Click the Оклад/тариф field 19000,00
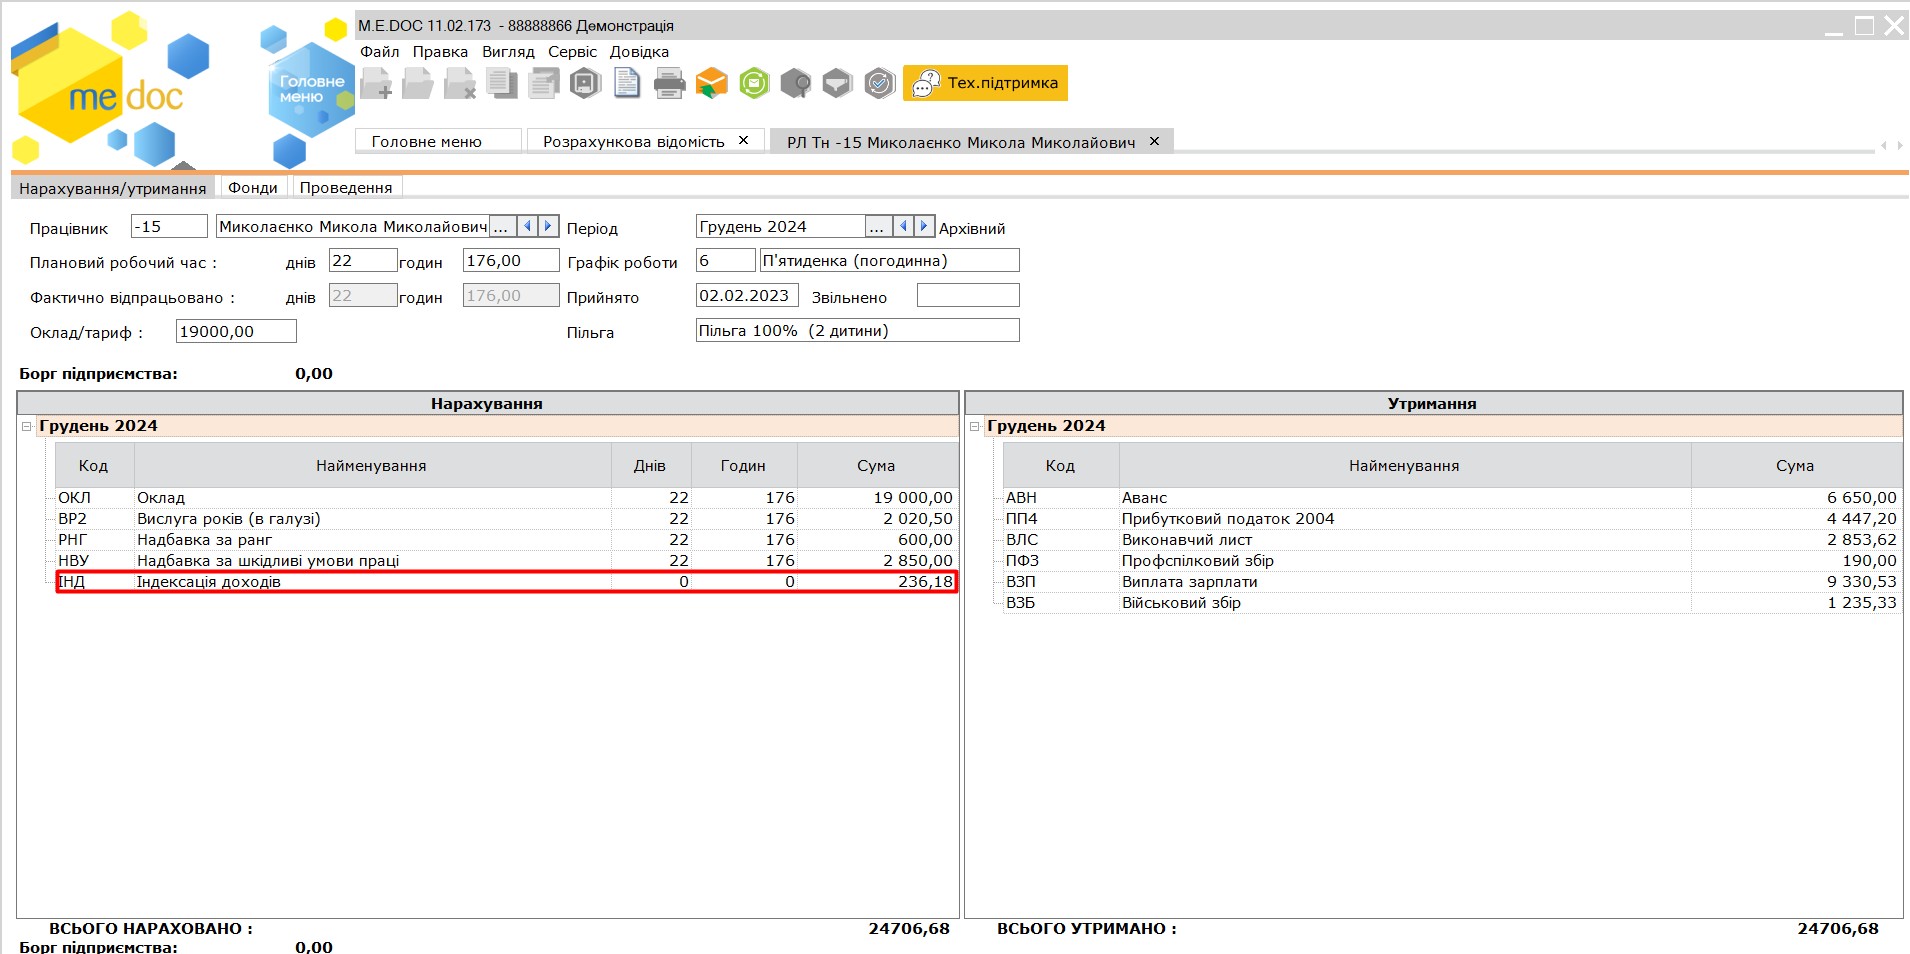The height and width of the screenshot is (954, 1910). (236, 332)
